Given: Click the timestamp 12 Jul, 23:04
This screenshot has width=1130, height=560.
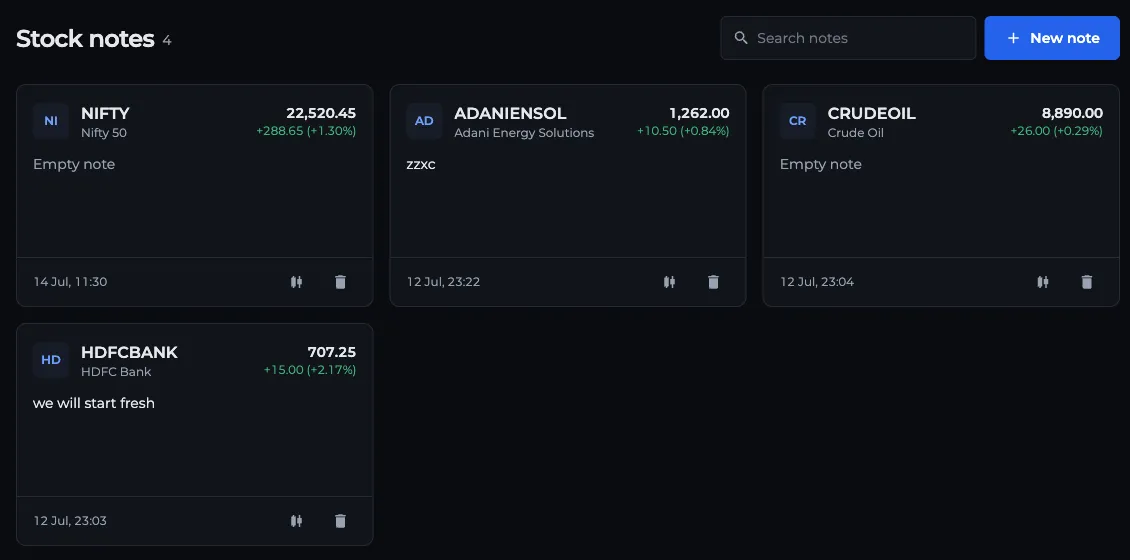Looking at the screenshot, I should 817,282.
